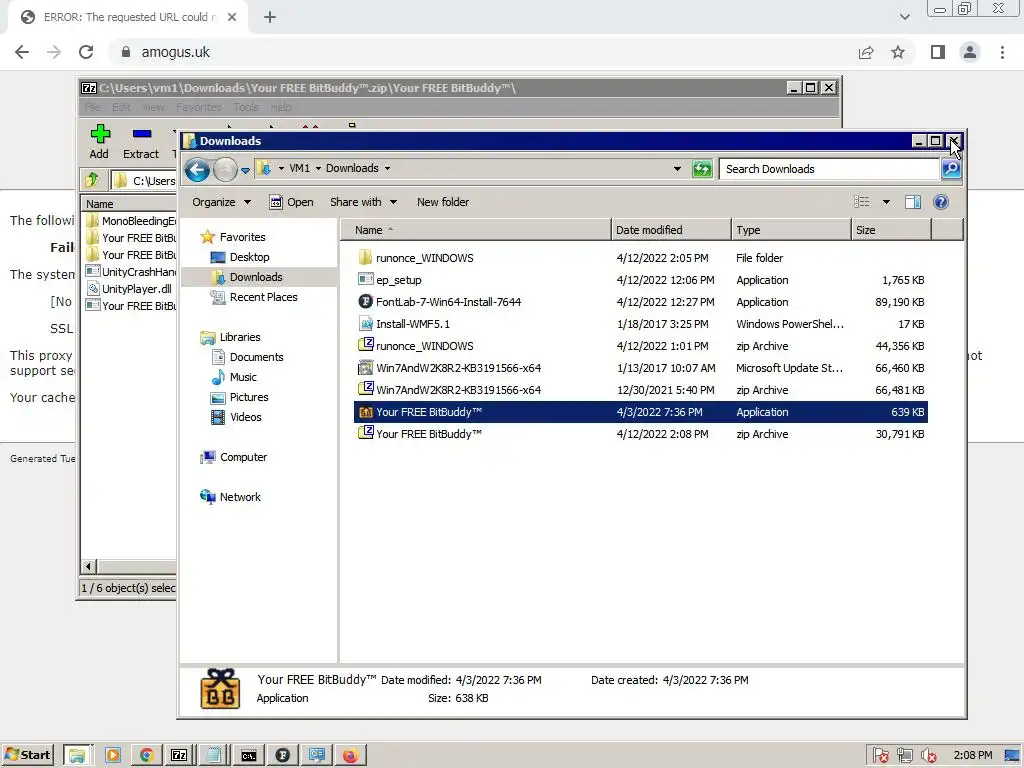The image size is (1024, 768).
Task: Click the Add button in 7-Zip window
Action: click(x=99, y=142)
